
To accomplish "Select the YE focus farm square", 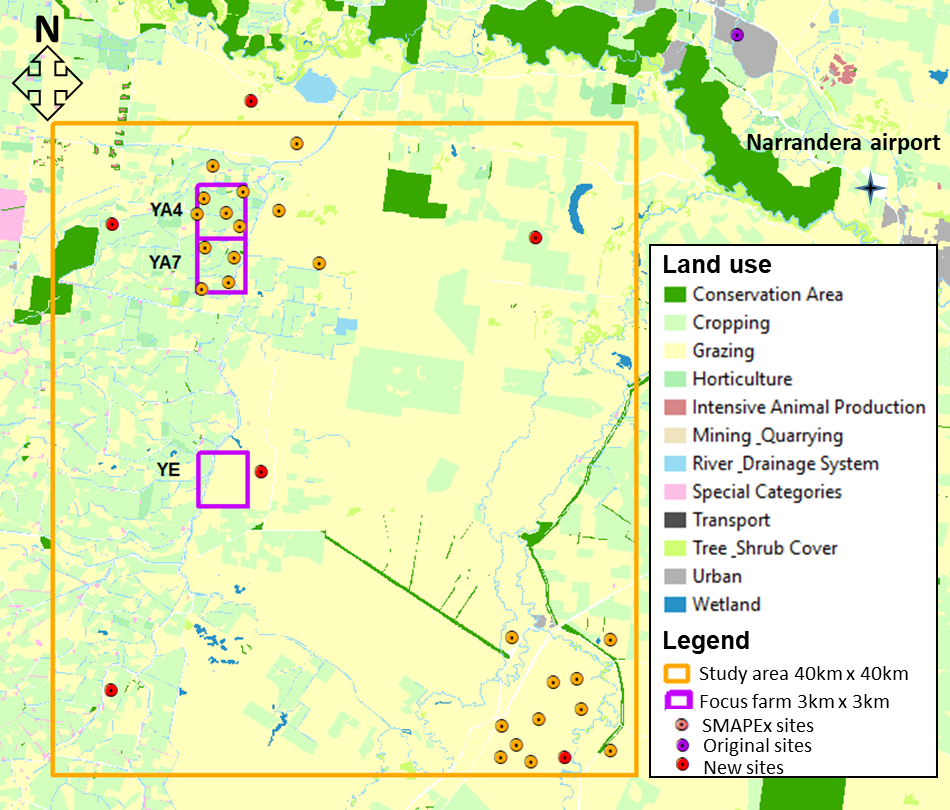I will pyautogui.click(x=222, y=479).
